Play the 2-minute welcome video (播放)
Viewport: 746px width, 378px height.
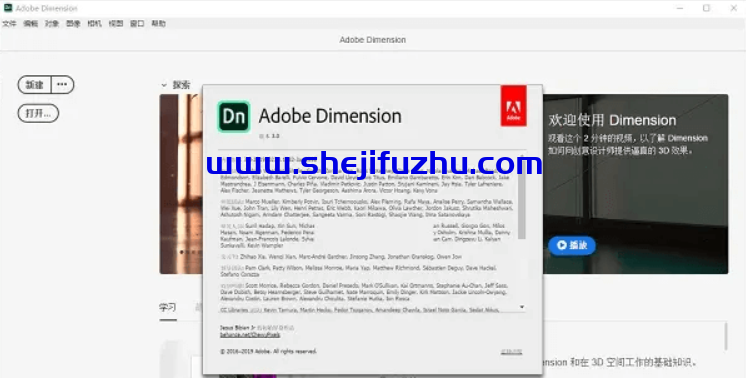572,245
